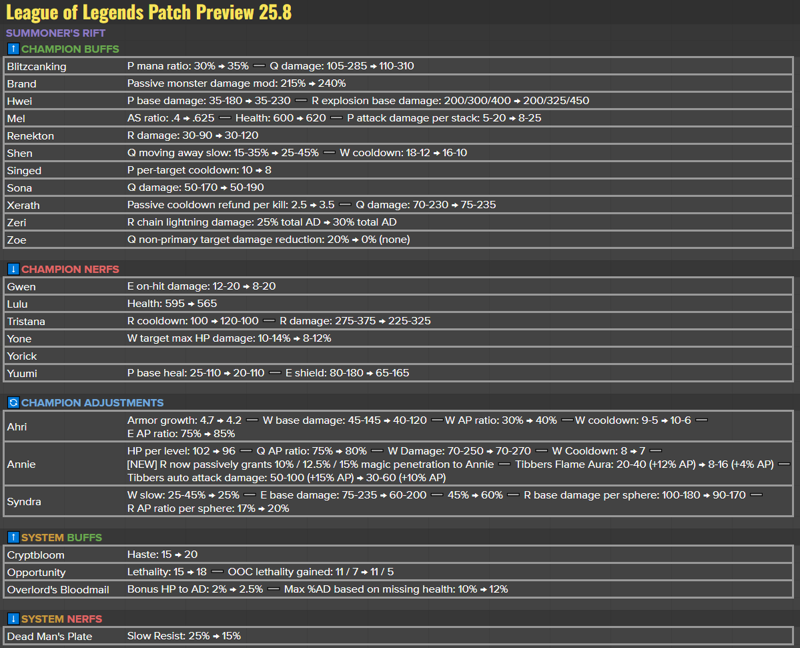
Task: Click 'P per-target cooldown: 10 → 8'
Action: tap(199, 170)
